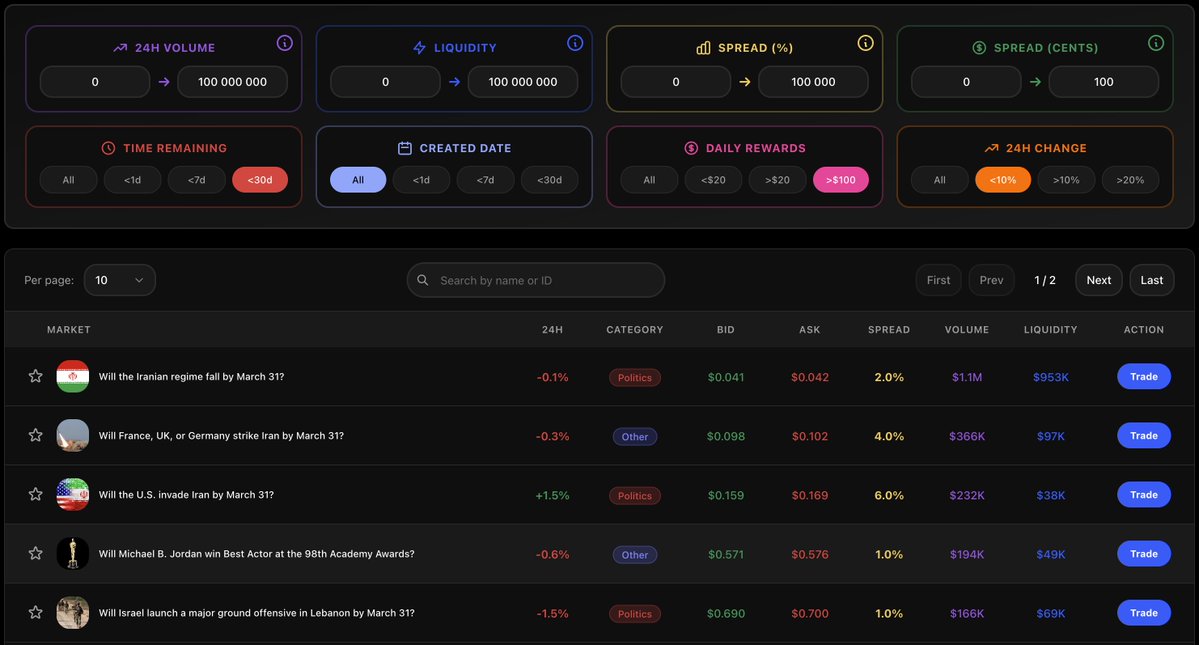1199x645 pixels.
Task: Click the Spread (%) bar chart icon
Action: click(x=703, y=47)
